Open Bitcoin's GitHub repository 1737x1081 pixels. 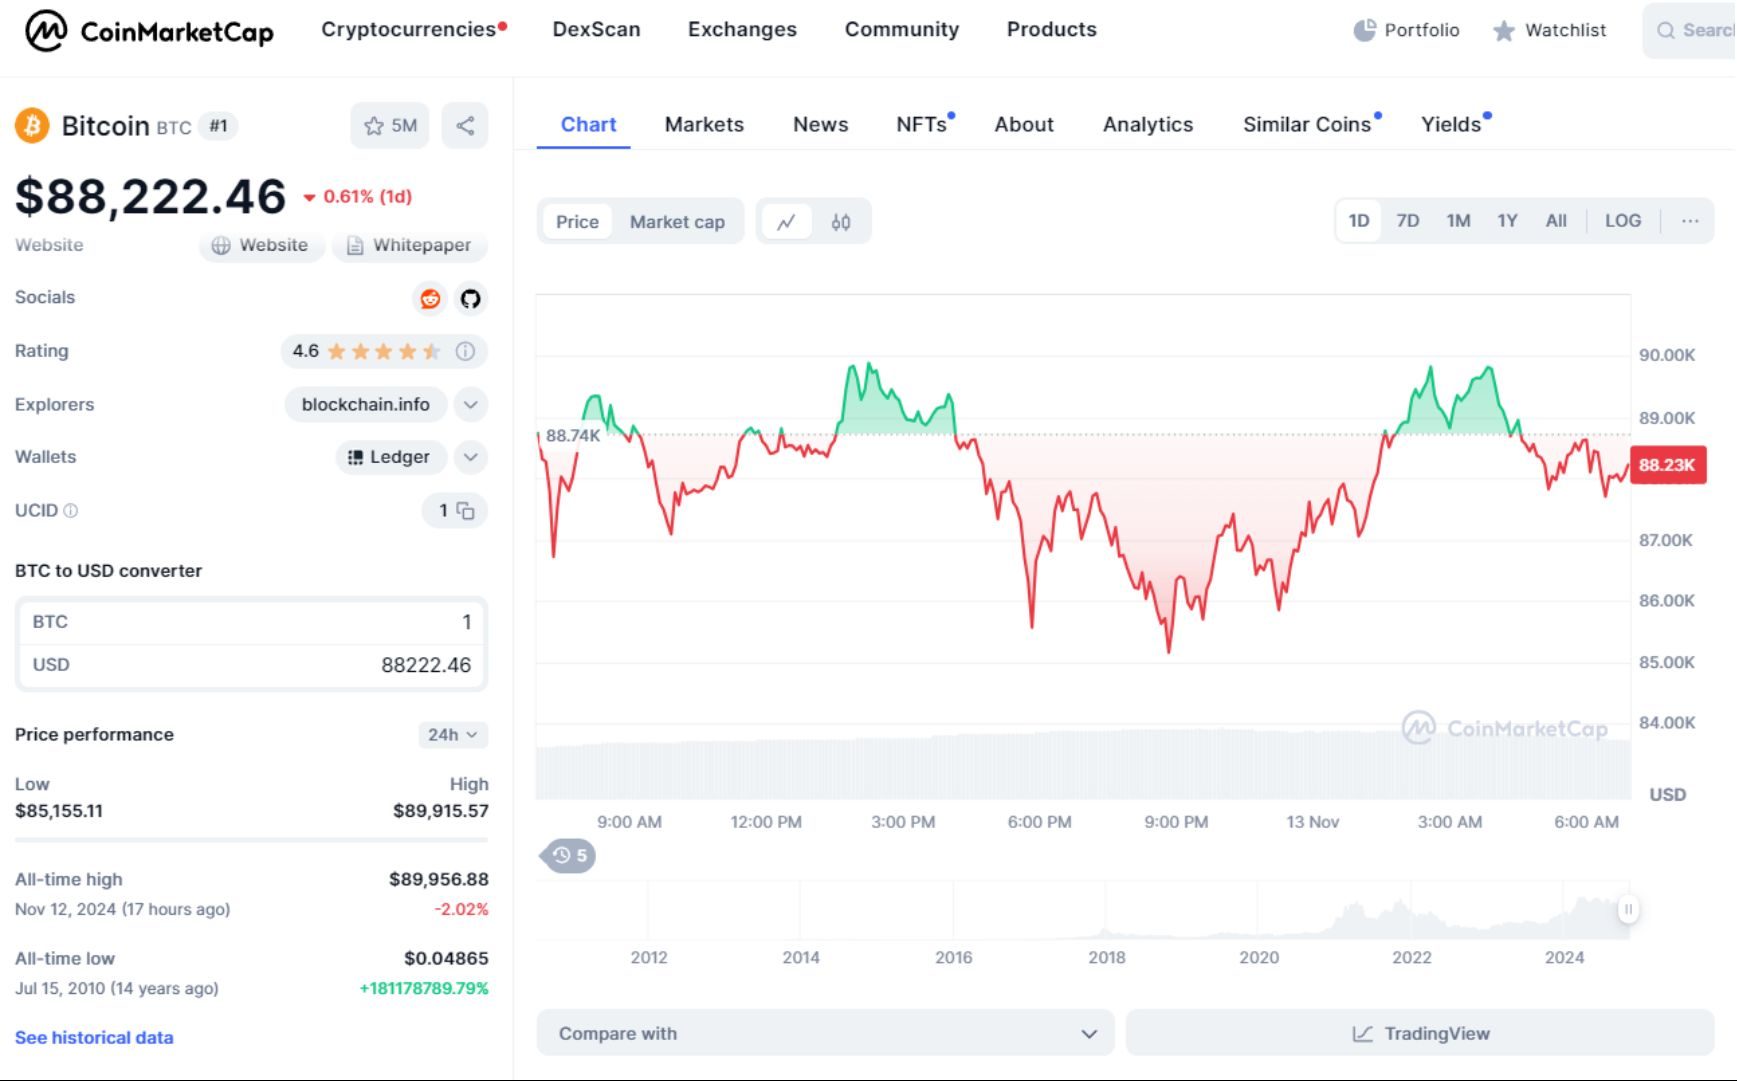tap(470, 298)
